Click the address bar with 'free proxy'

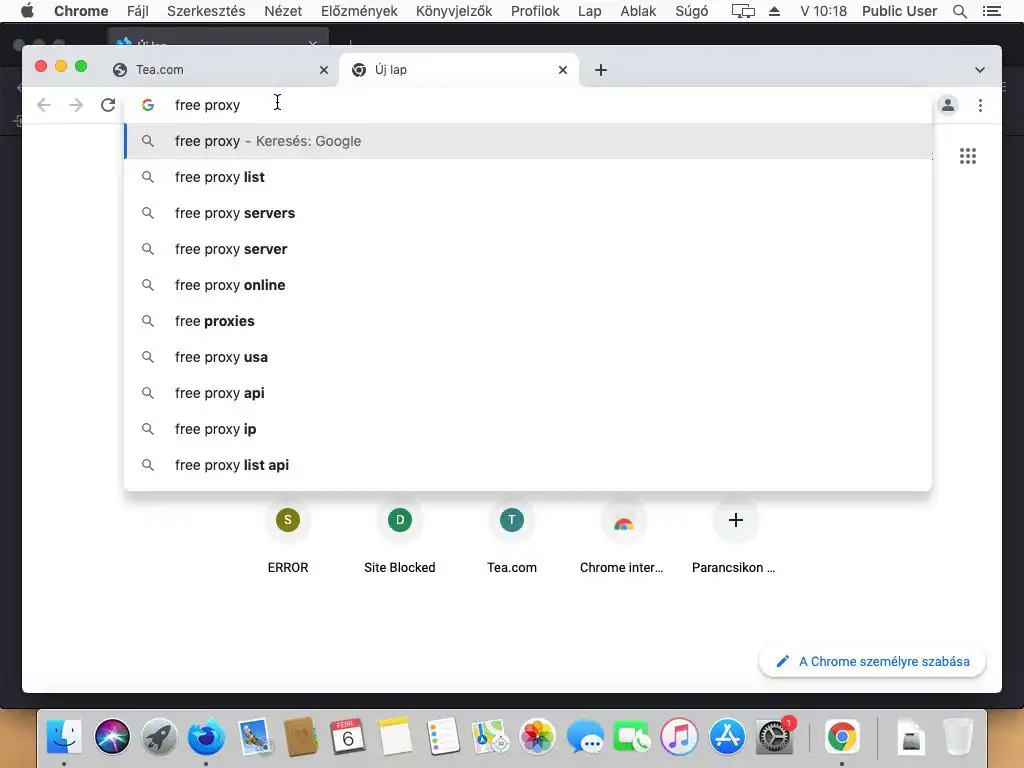click(x=528, y=105)
